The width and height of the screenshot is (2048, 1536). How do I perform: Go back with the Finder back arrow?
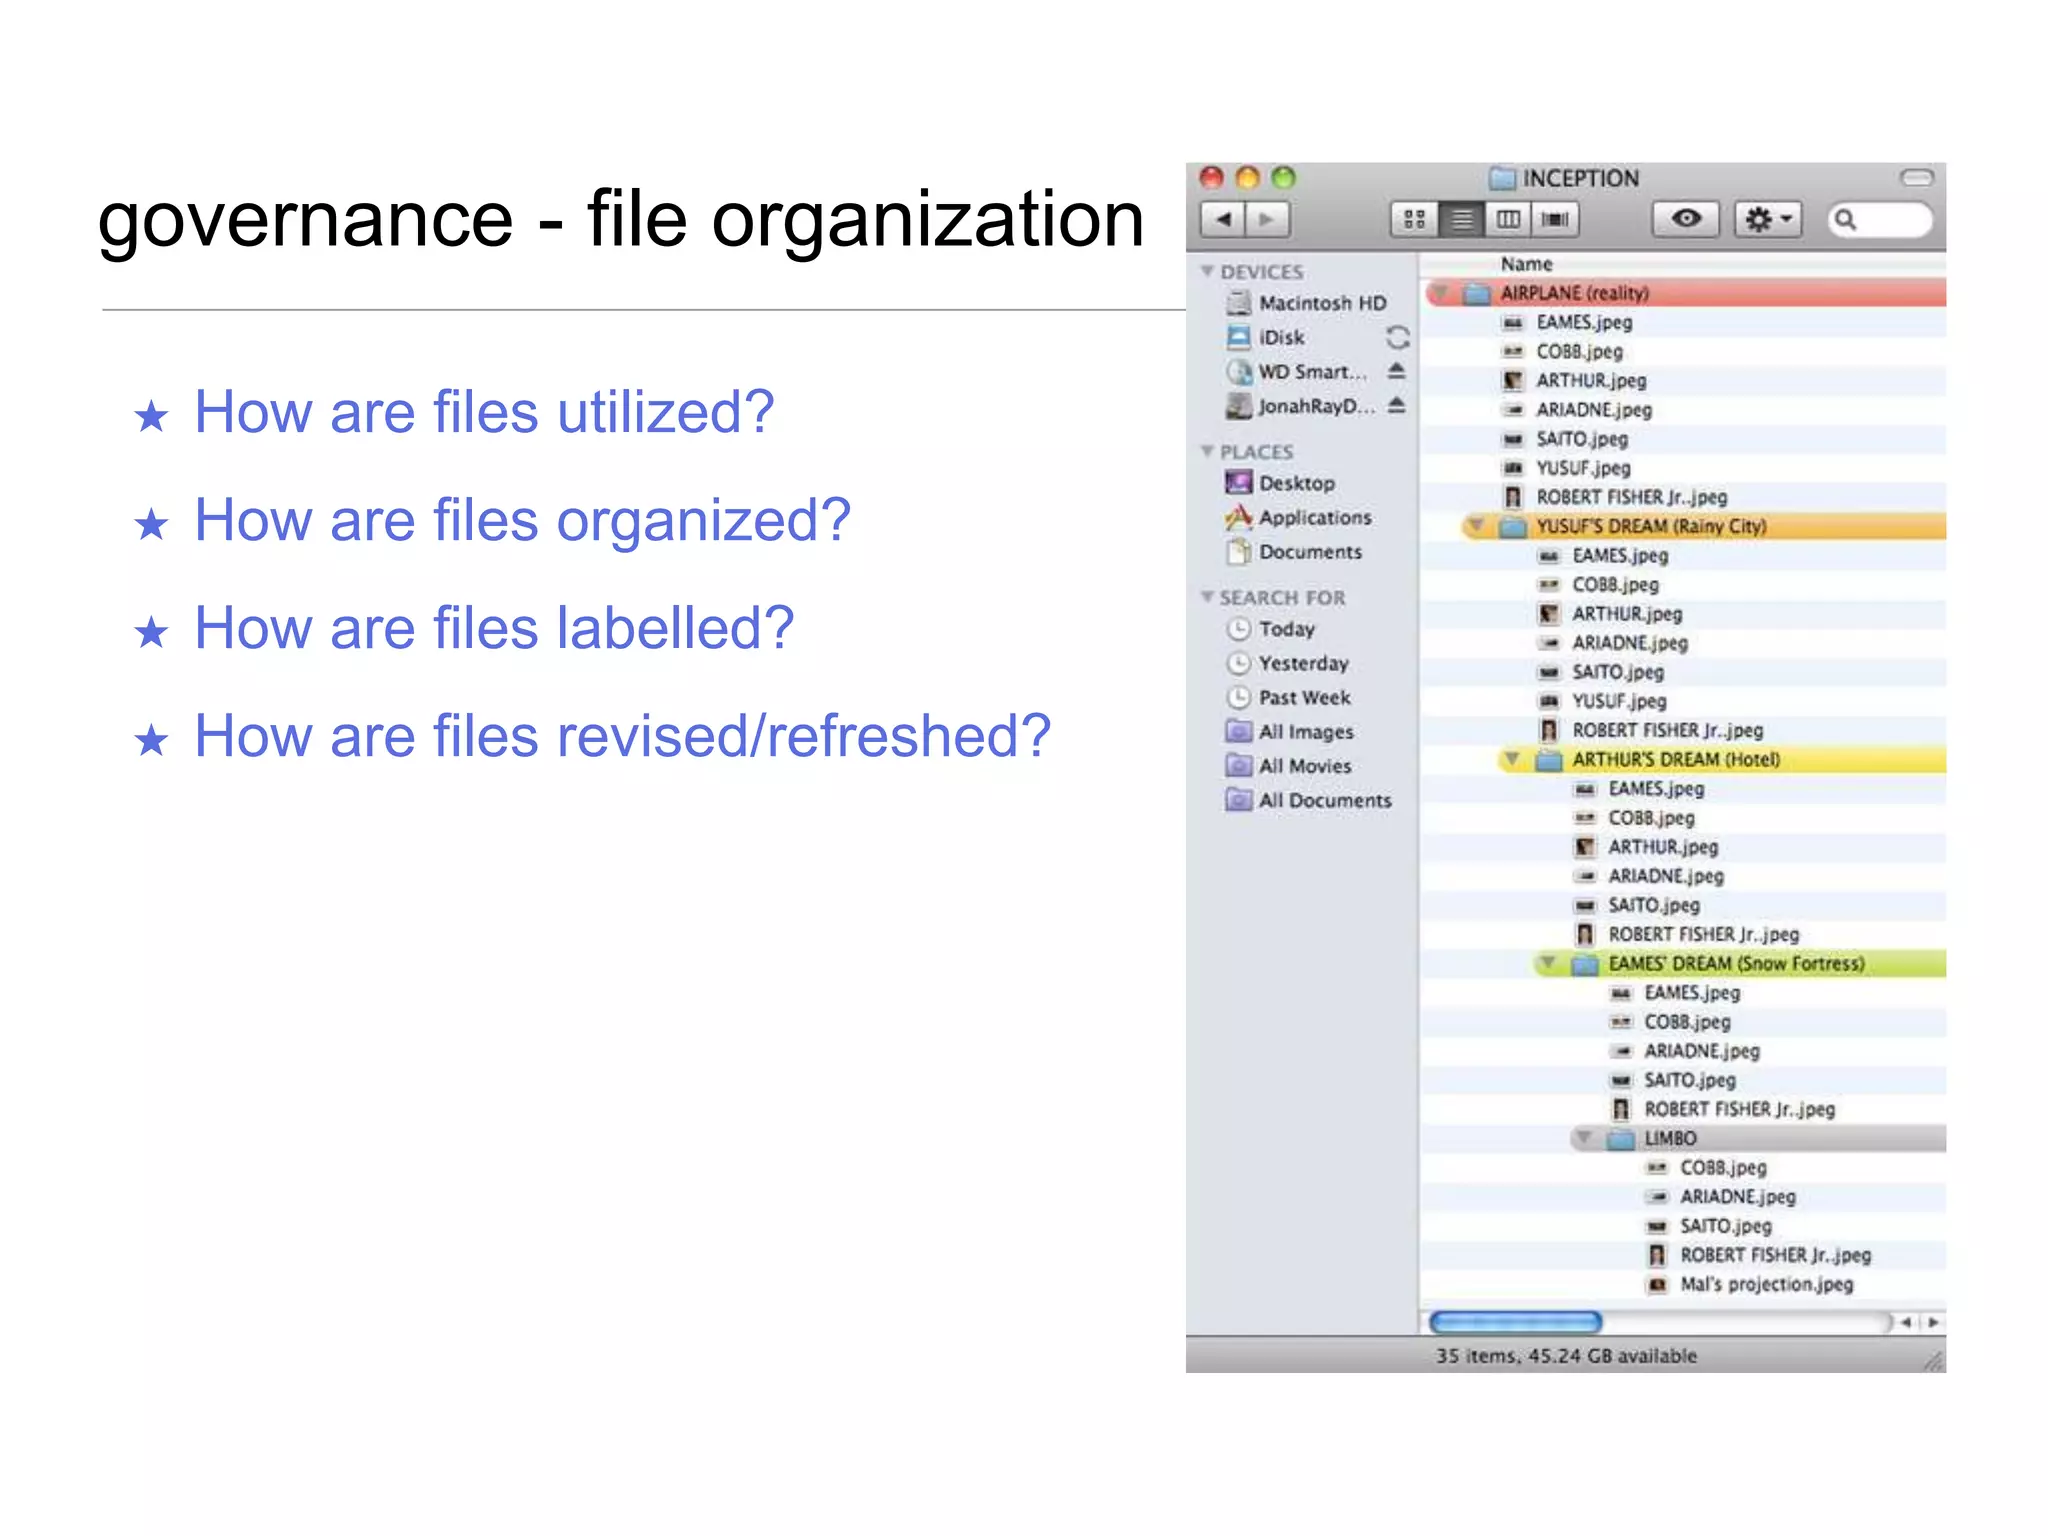[x=1222, y=219]
